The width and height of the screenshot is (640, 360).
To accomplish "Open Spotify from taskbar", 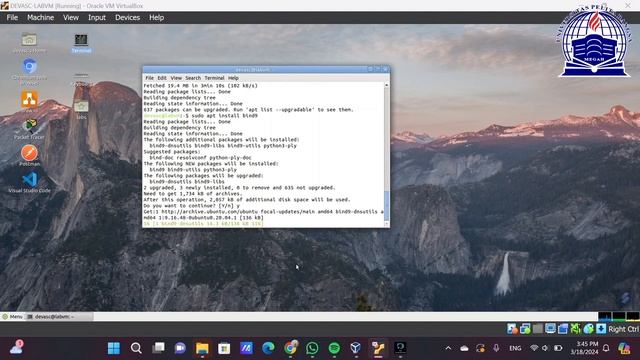I will (x=334, y=348).
